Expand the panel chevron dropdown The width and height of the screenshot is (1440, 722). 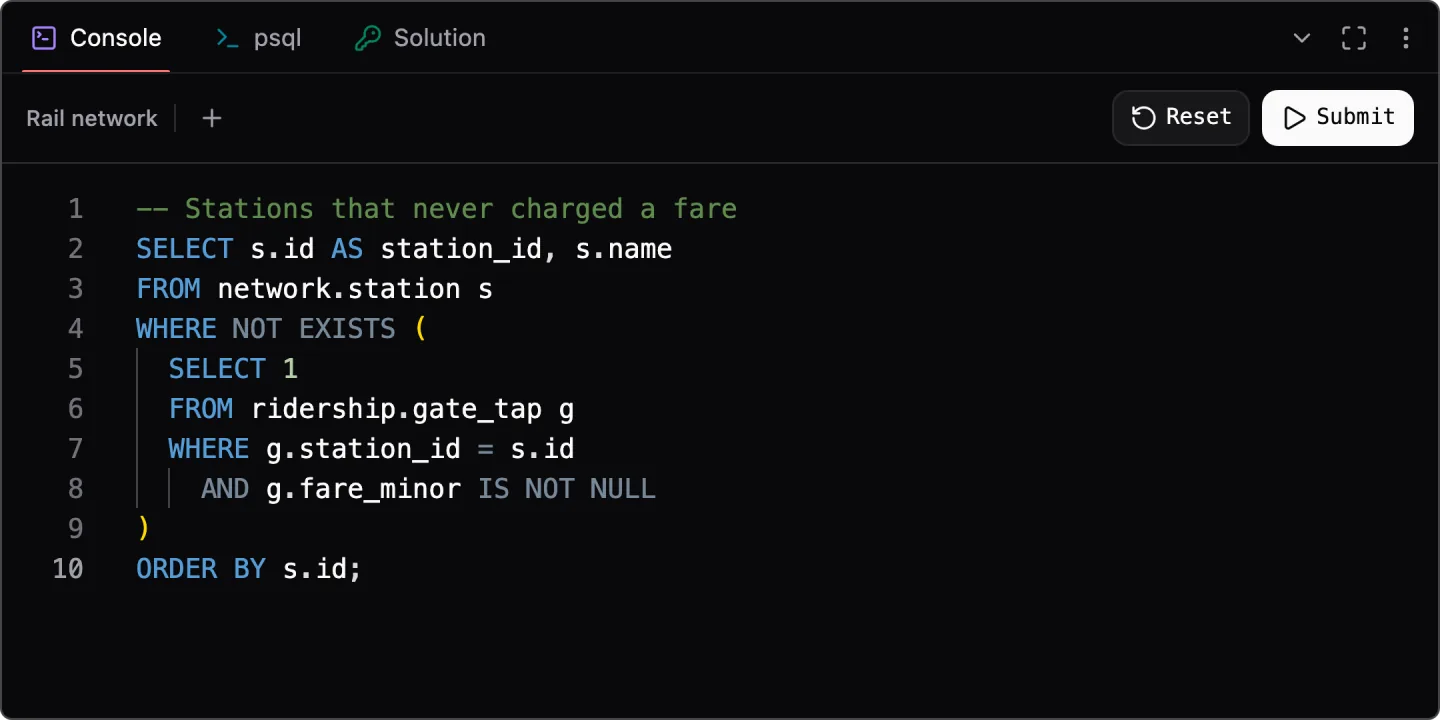click(x=1302, y=38)
